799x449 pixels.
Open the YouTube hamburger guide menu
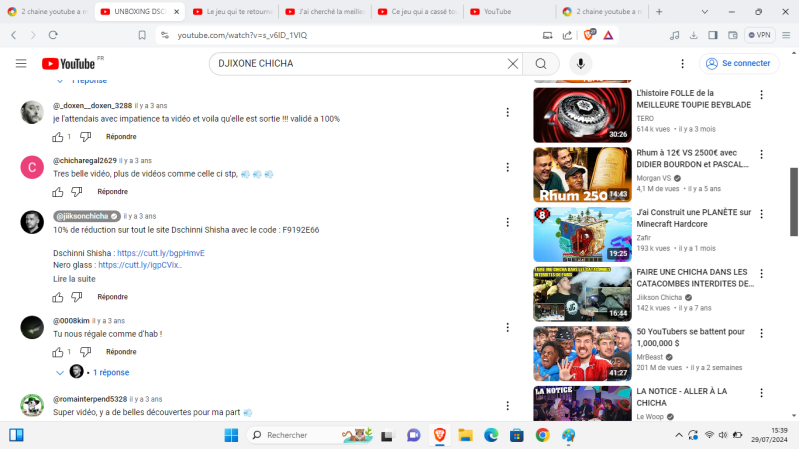pos(21,64)
